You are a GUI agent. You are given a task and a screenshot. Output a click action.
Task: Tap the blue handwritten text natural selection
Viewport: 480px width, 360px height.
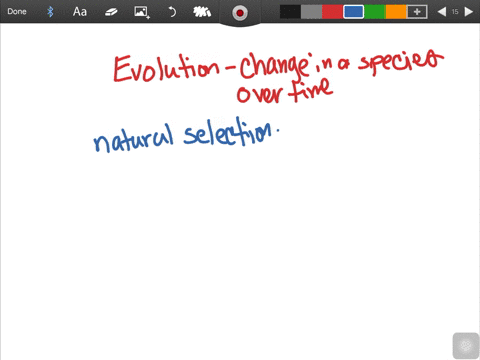(186, 135)
